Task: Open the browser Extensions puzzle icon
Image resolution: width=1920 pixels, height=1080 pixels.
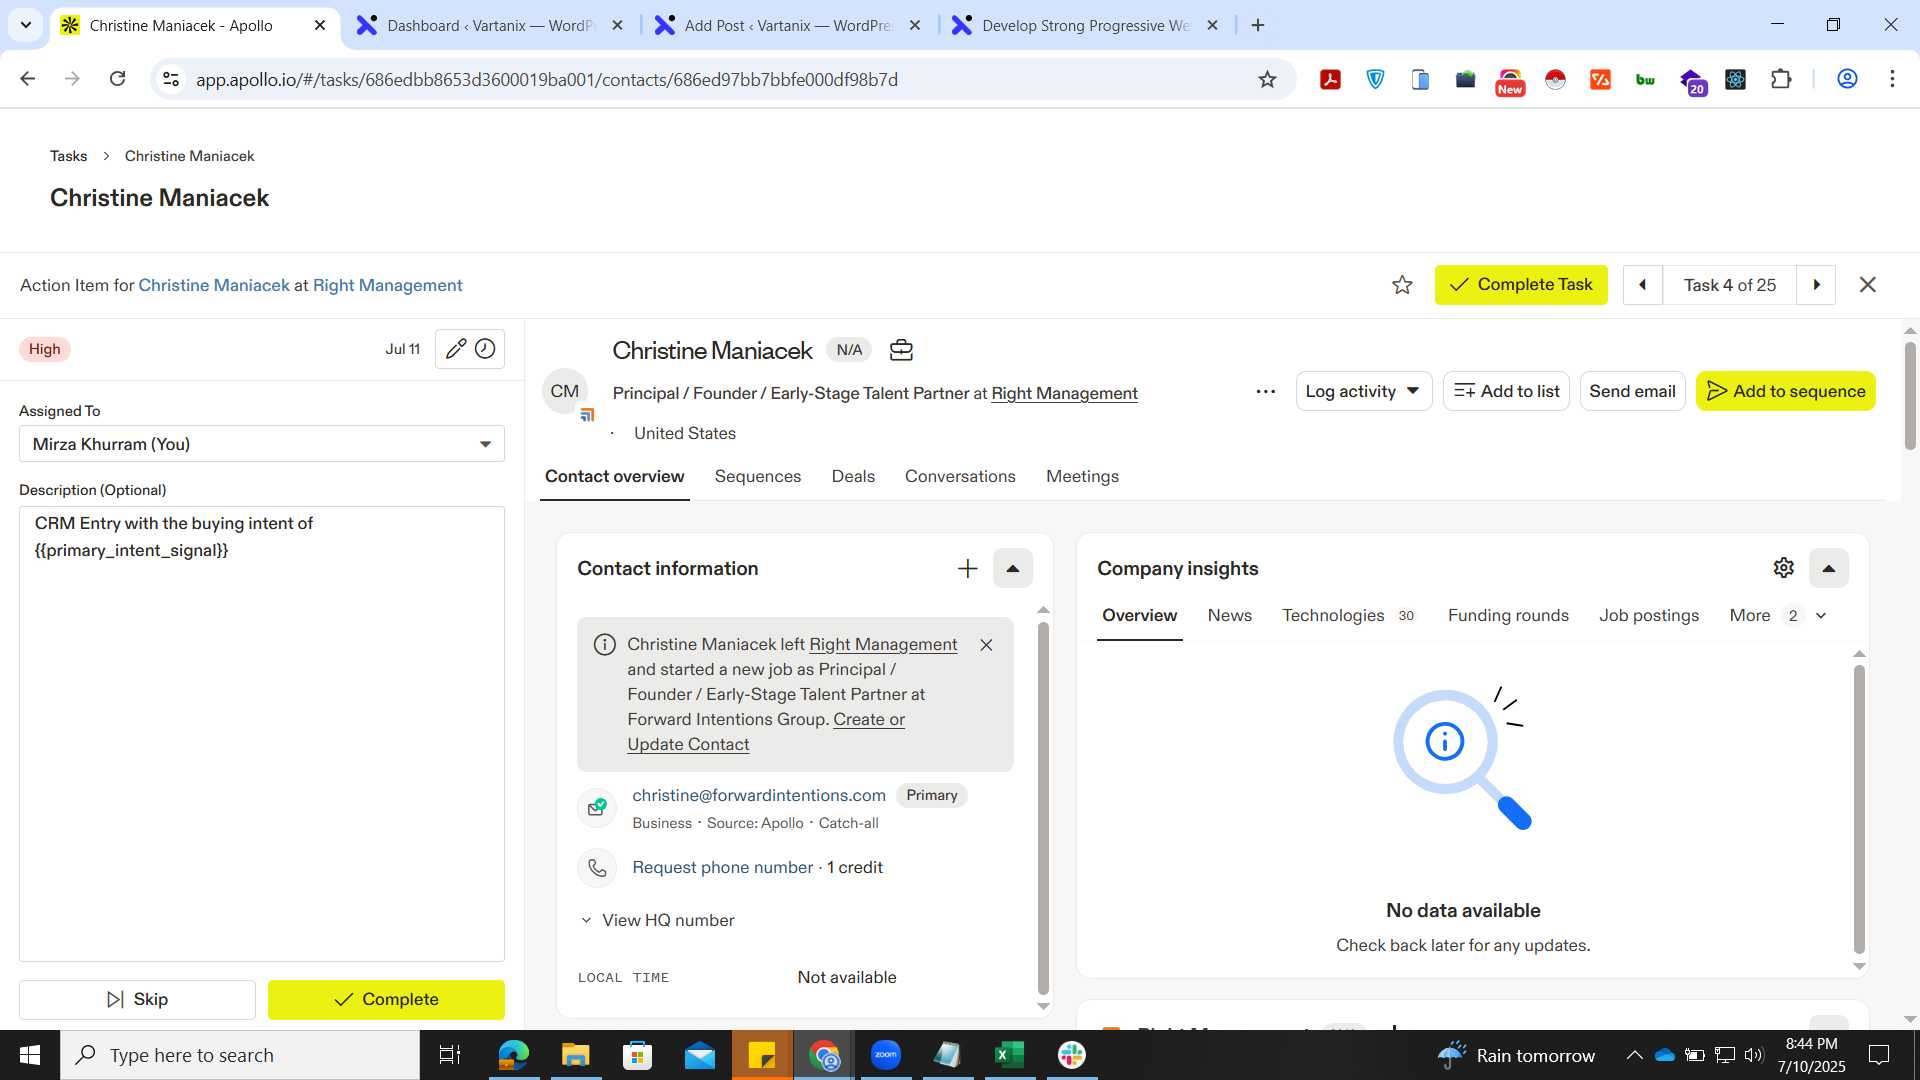Action: [x=1780, y=79]
